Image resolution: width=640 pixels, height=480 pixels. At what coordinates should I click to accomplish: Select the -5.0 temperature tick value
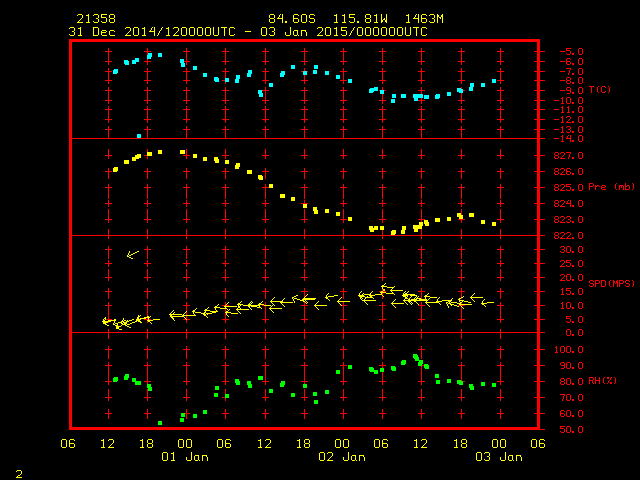coord(571,52)
